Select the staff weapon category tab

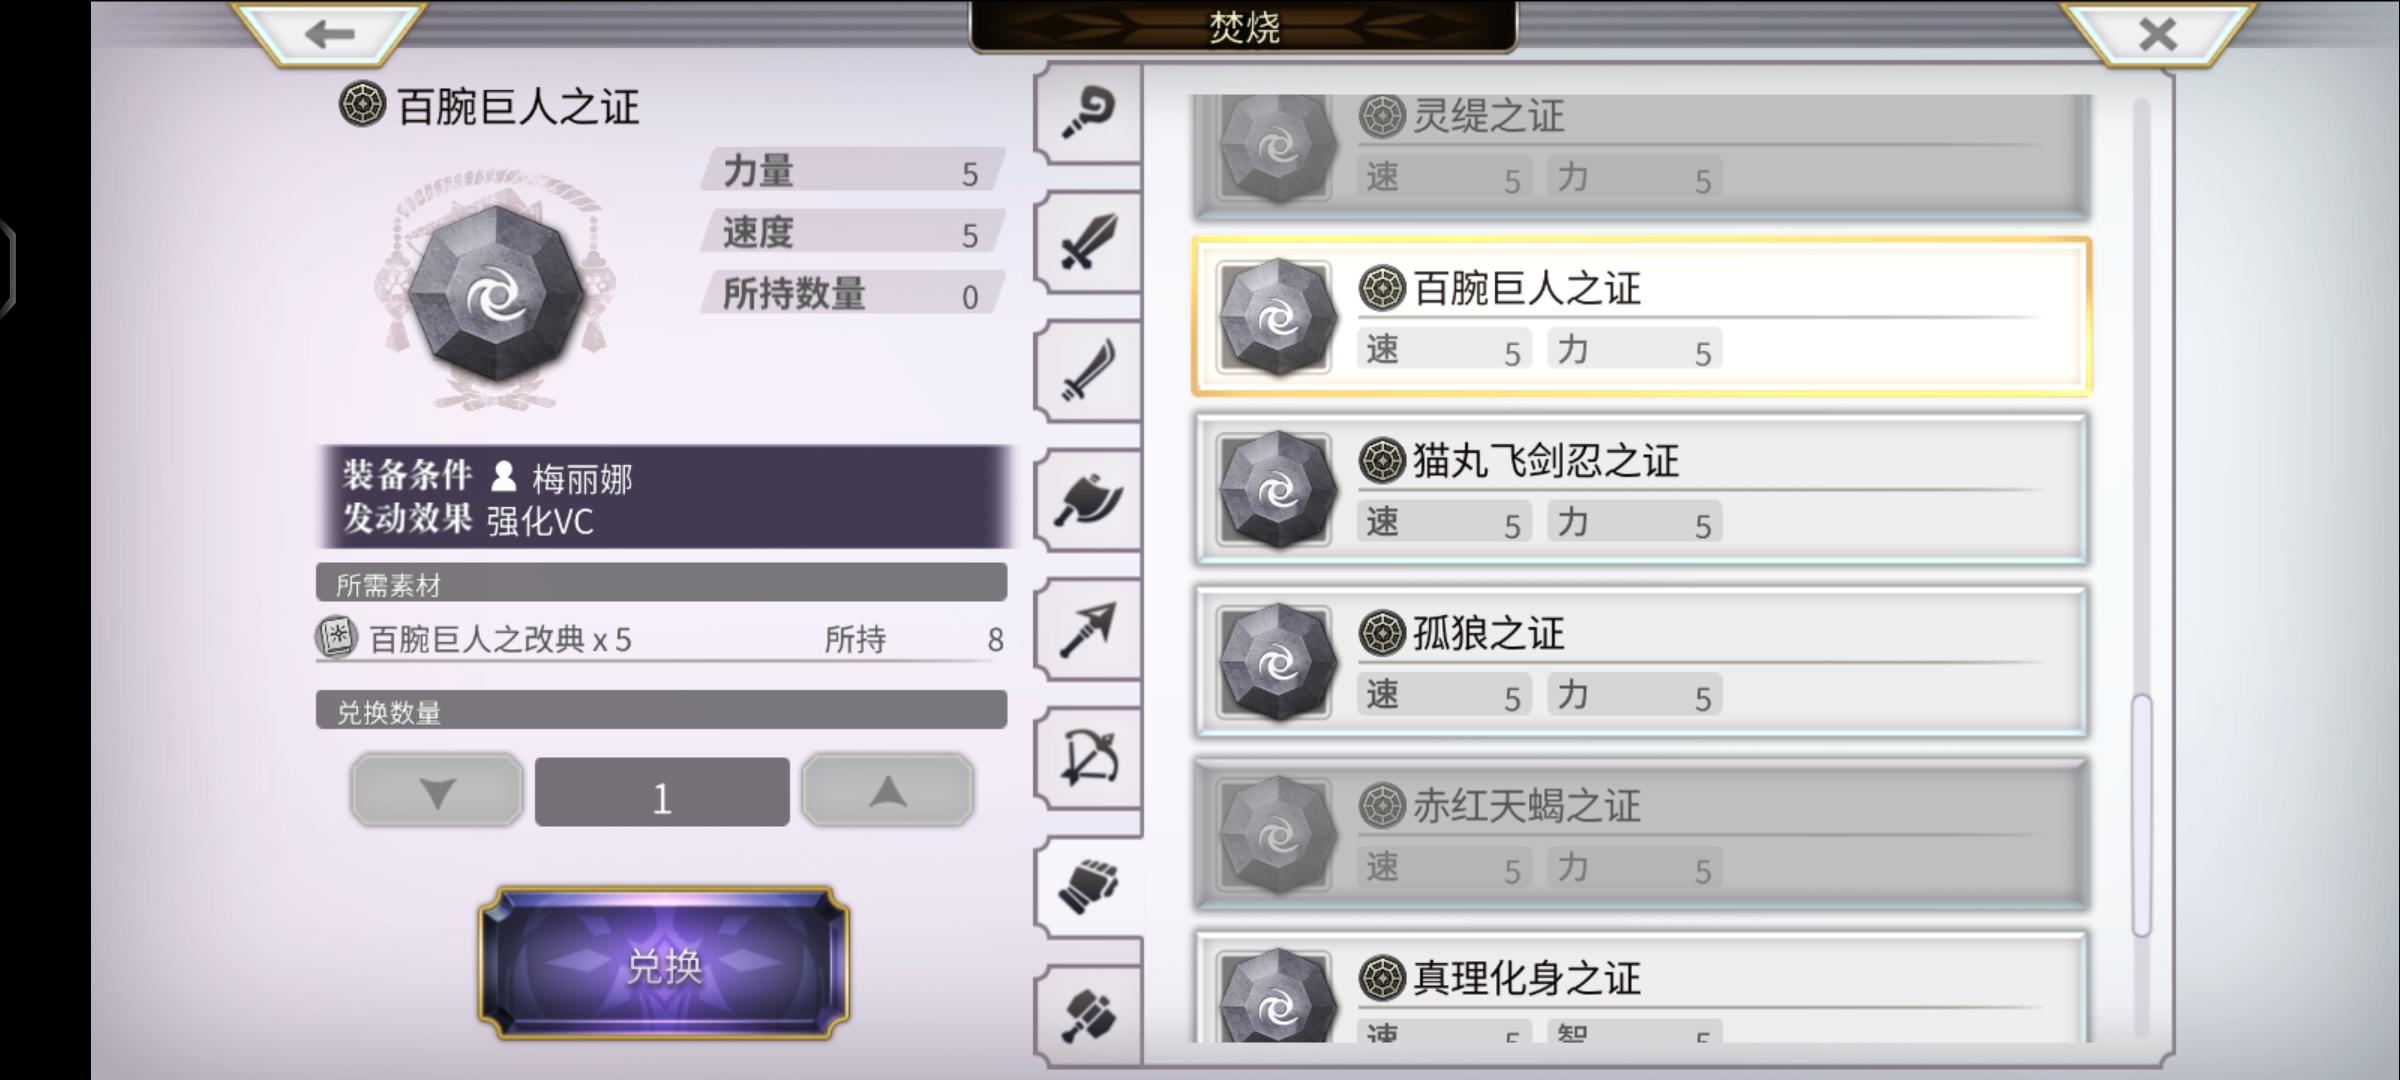coord(1088,112)
